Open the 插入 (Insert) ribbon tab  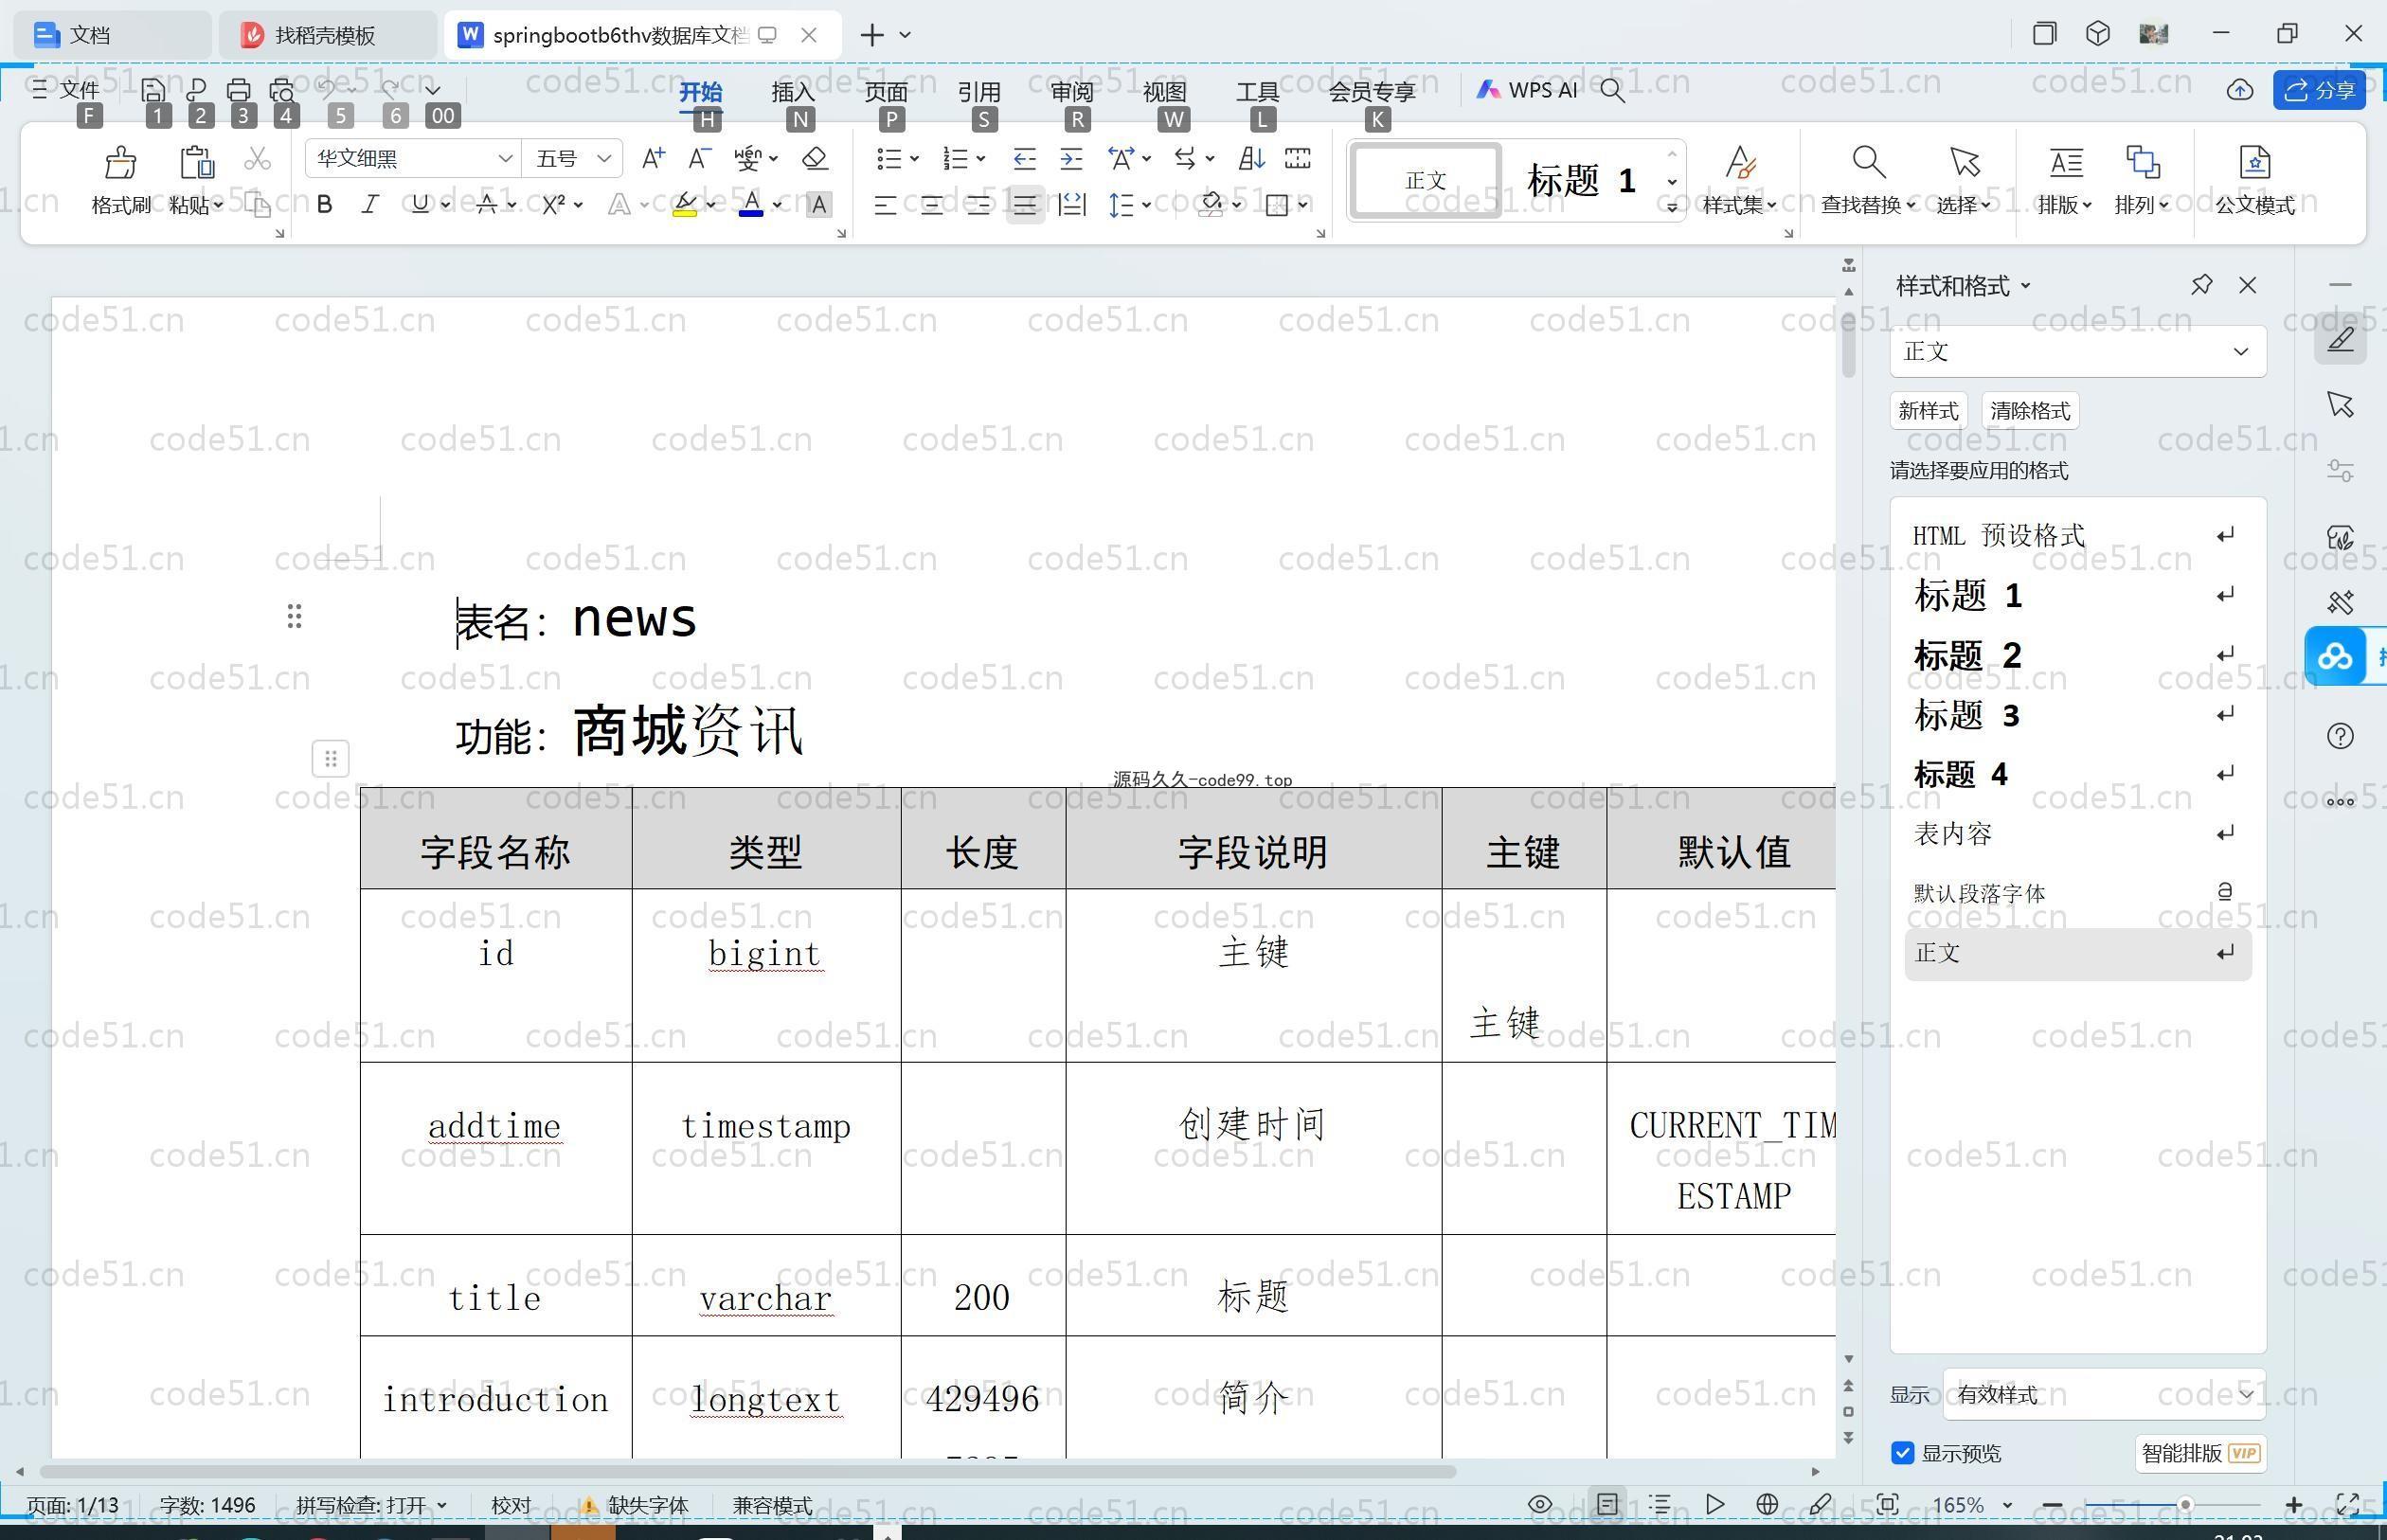[793, 91]
